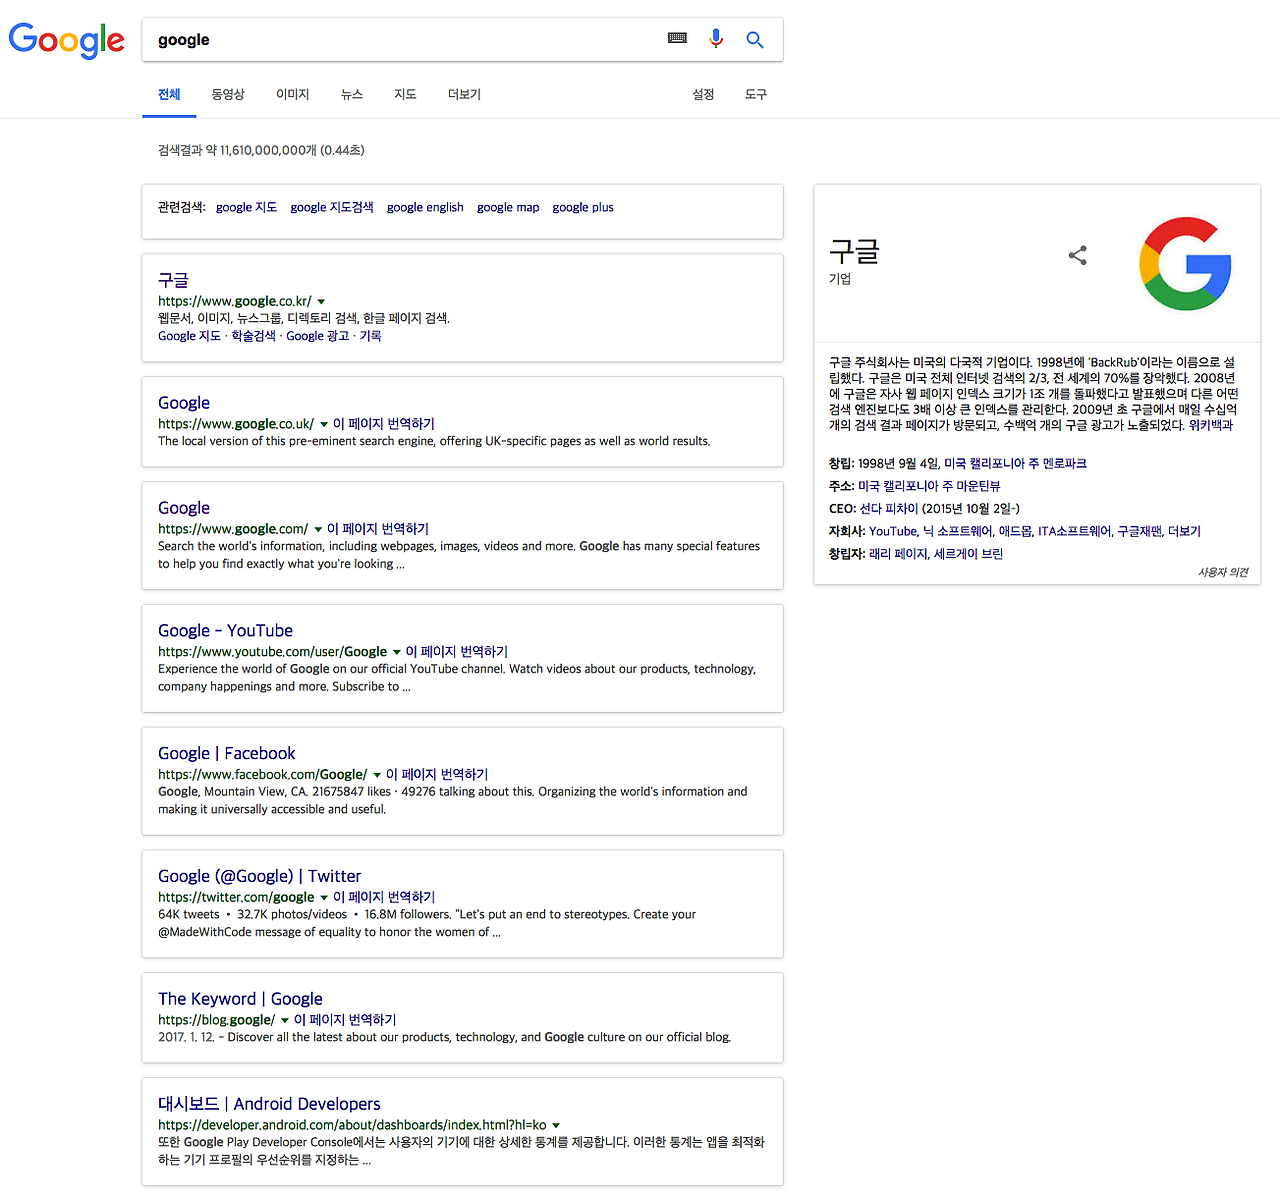Viewport: 1280px width, 1196px height.
Task: Translate the Facebook result page
Action: tap(437, 775)
